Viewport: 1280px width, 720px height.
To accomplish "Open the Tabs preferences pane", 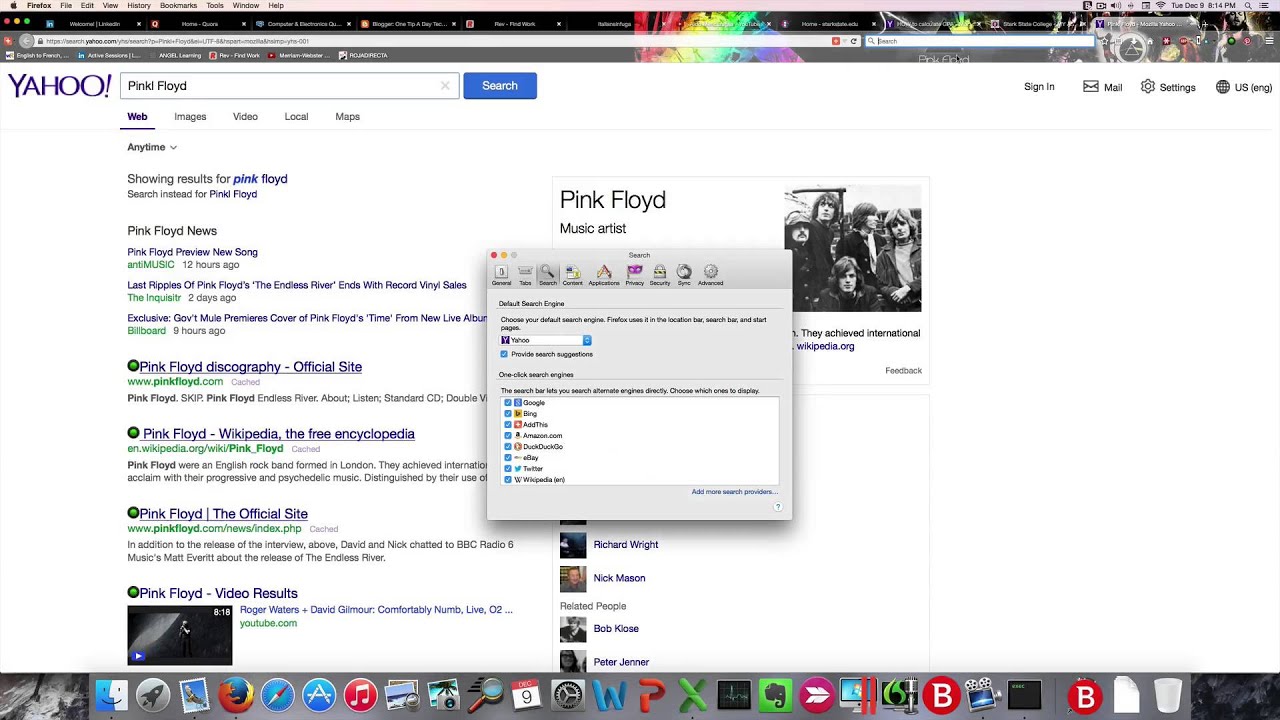I will pos(525,275).
